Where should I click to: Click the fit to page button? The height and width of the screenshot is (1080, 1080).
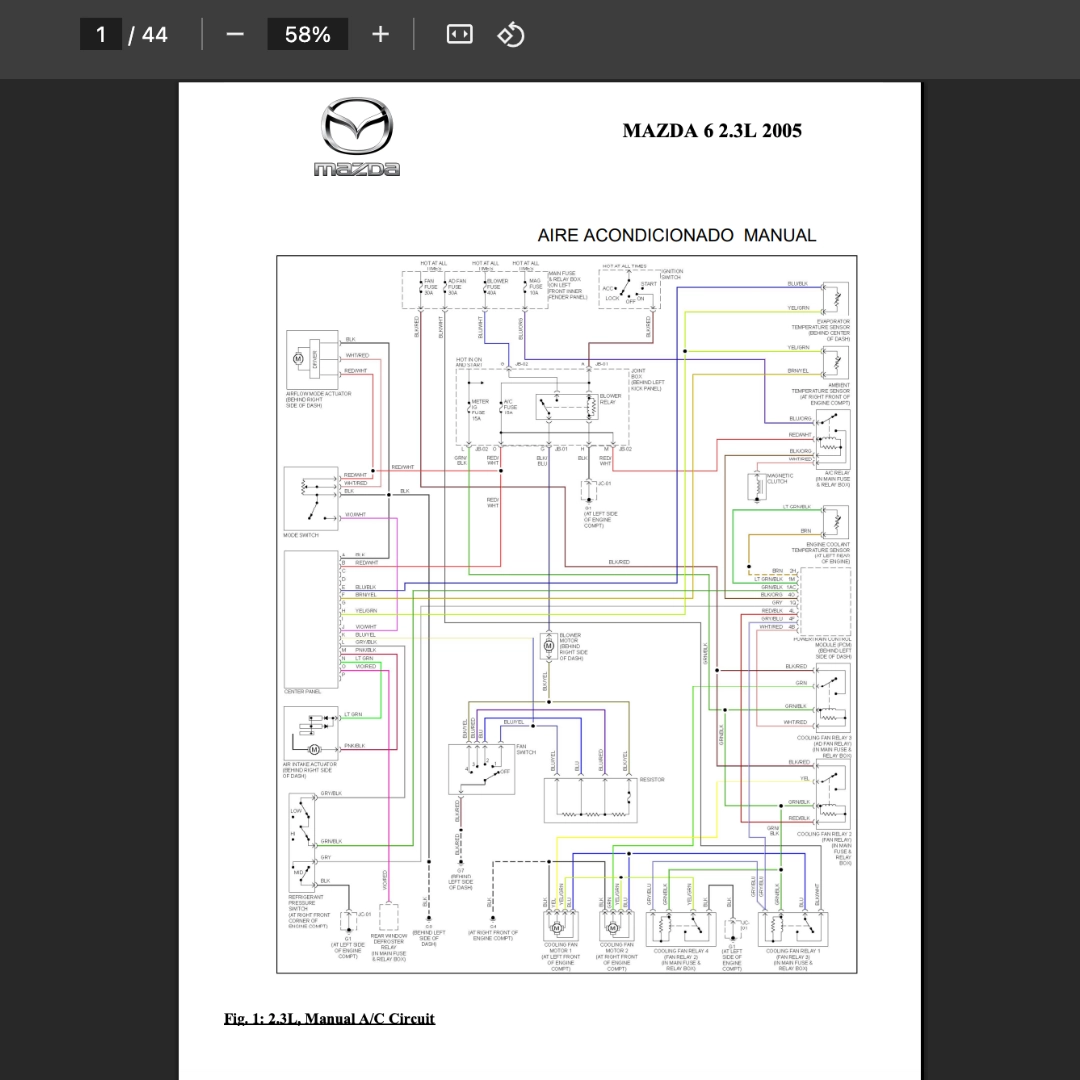pyautogui.click(x=459, y=34)
